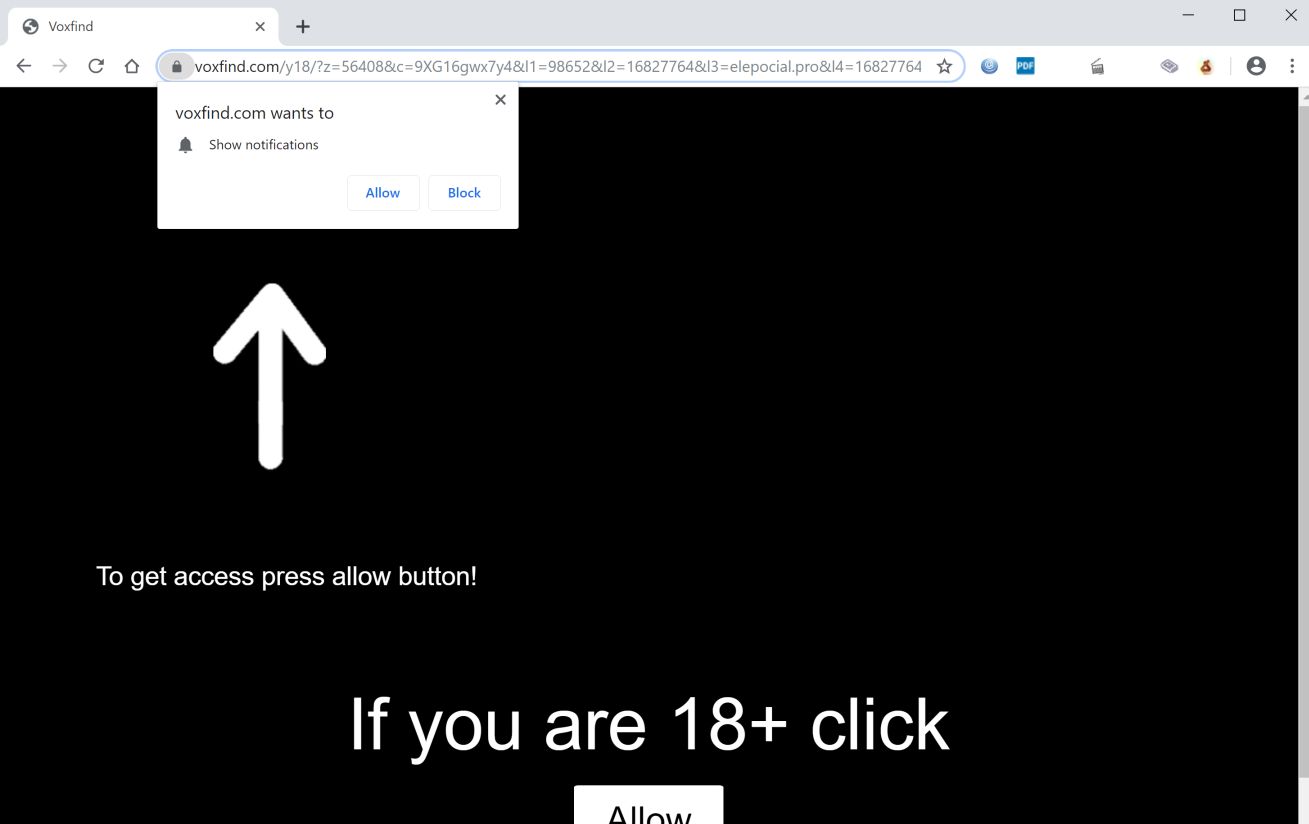This screenshot has height=824, width=1309.
Task: Open the radio extension icon
Action: click(x=1097, y=66)
